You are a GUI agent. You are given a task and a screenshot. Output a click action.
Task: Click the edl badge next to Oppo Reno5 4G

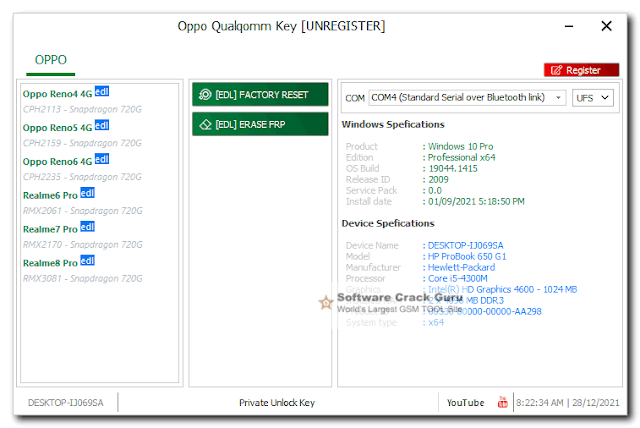point(102,125)
